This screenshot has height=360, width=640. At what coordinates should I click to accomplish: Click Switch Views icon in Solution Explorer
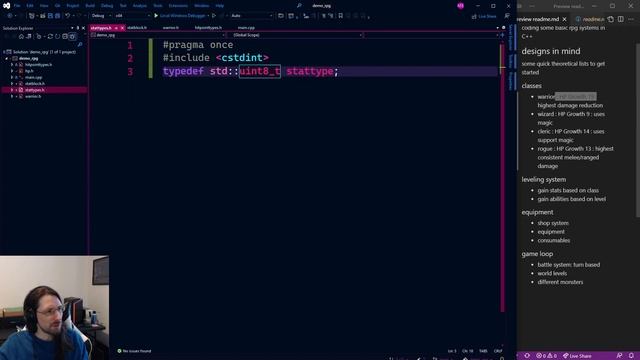[x=29, y=36]
